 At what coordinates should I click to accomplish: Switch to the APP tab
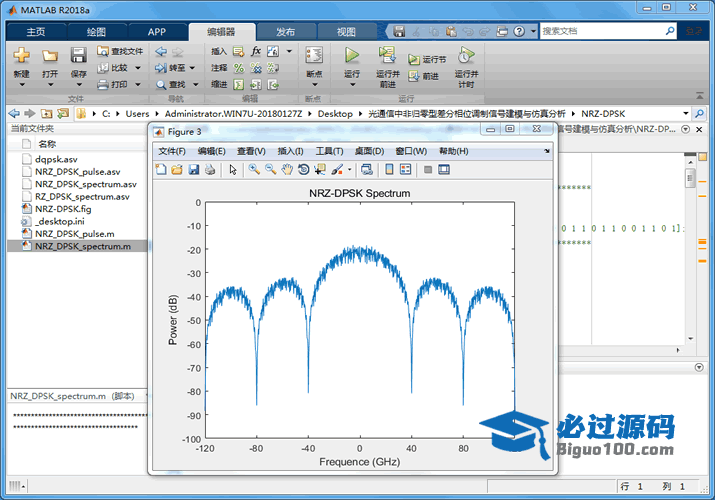[x=156, y=31]
